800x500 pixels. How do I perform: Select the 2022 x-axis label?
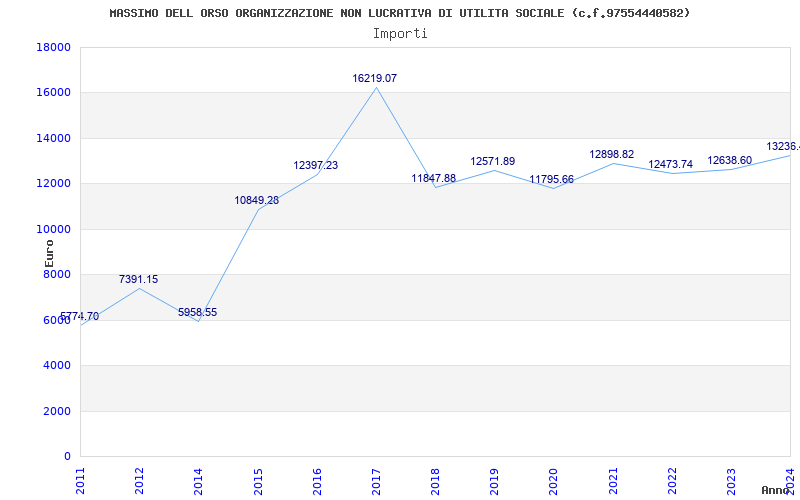672,481
